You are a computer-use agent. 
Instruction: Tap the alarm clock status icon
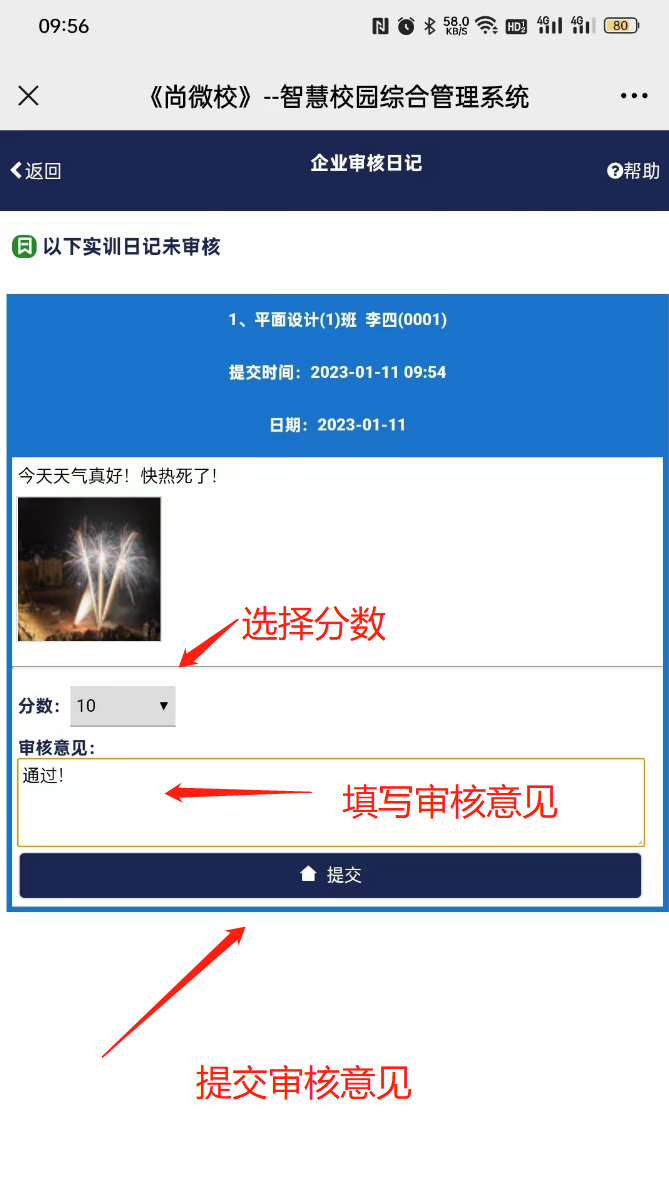(x=406, y=26)
